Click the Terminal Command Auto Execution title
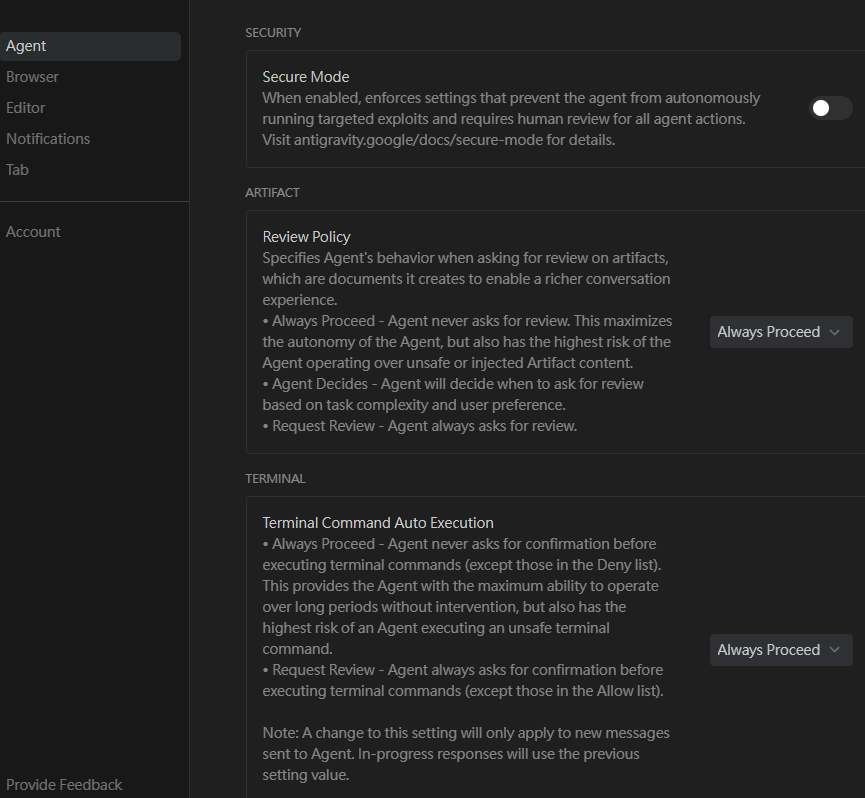Screen dimensions: 865x798 tap(378, 522)
